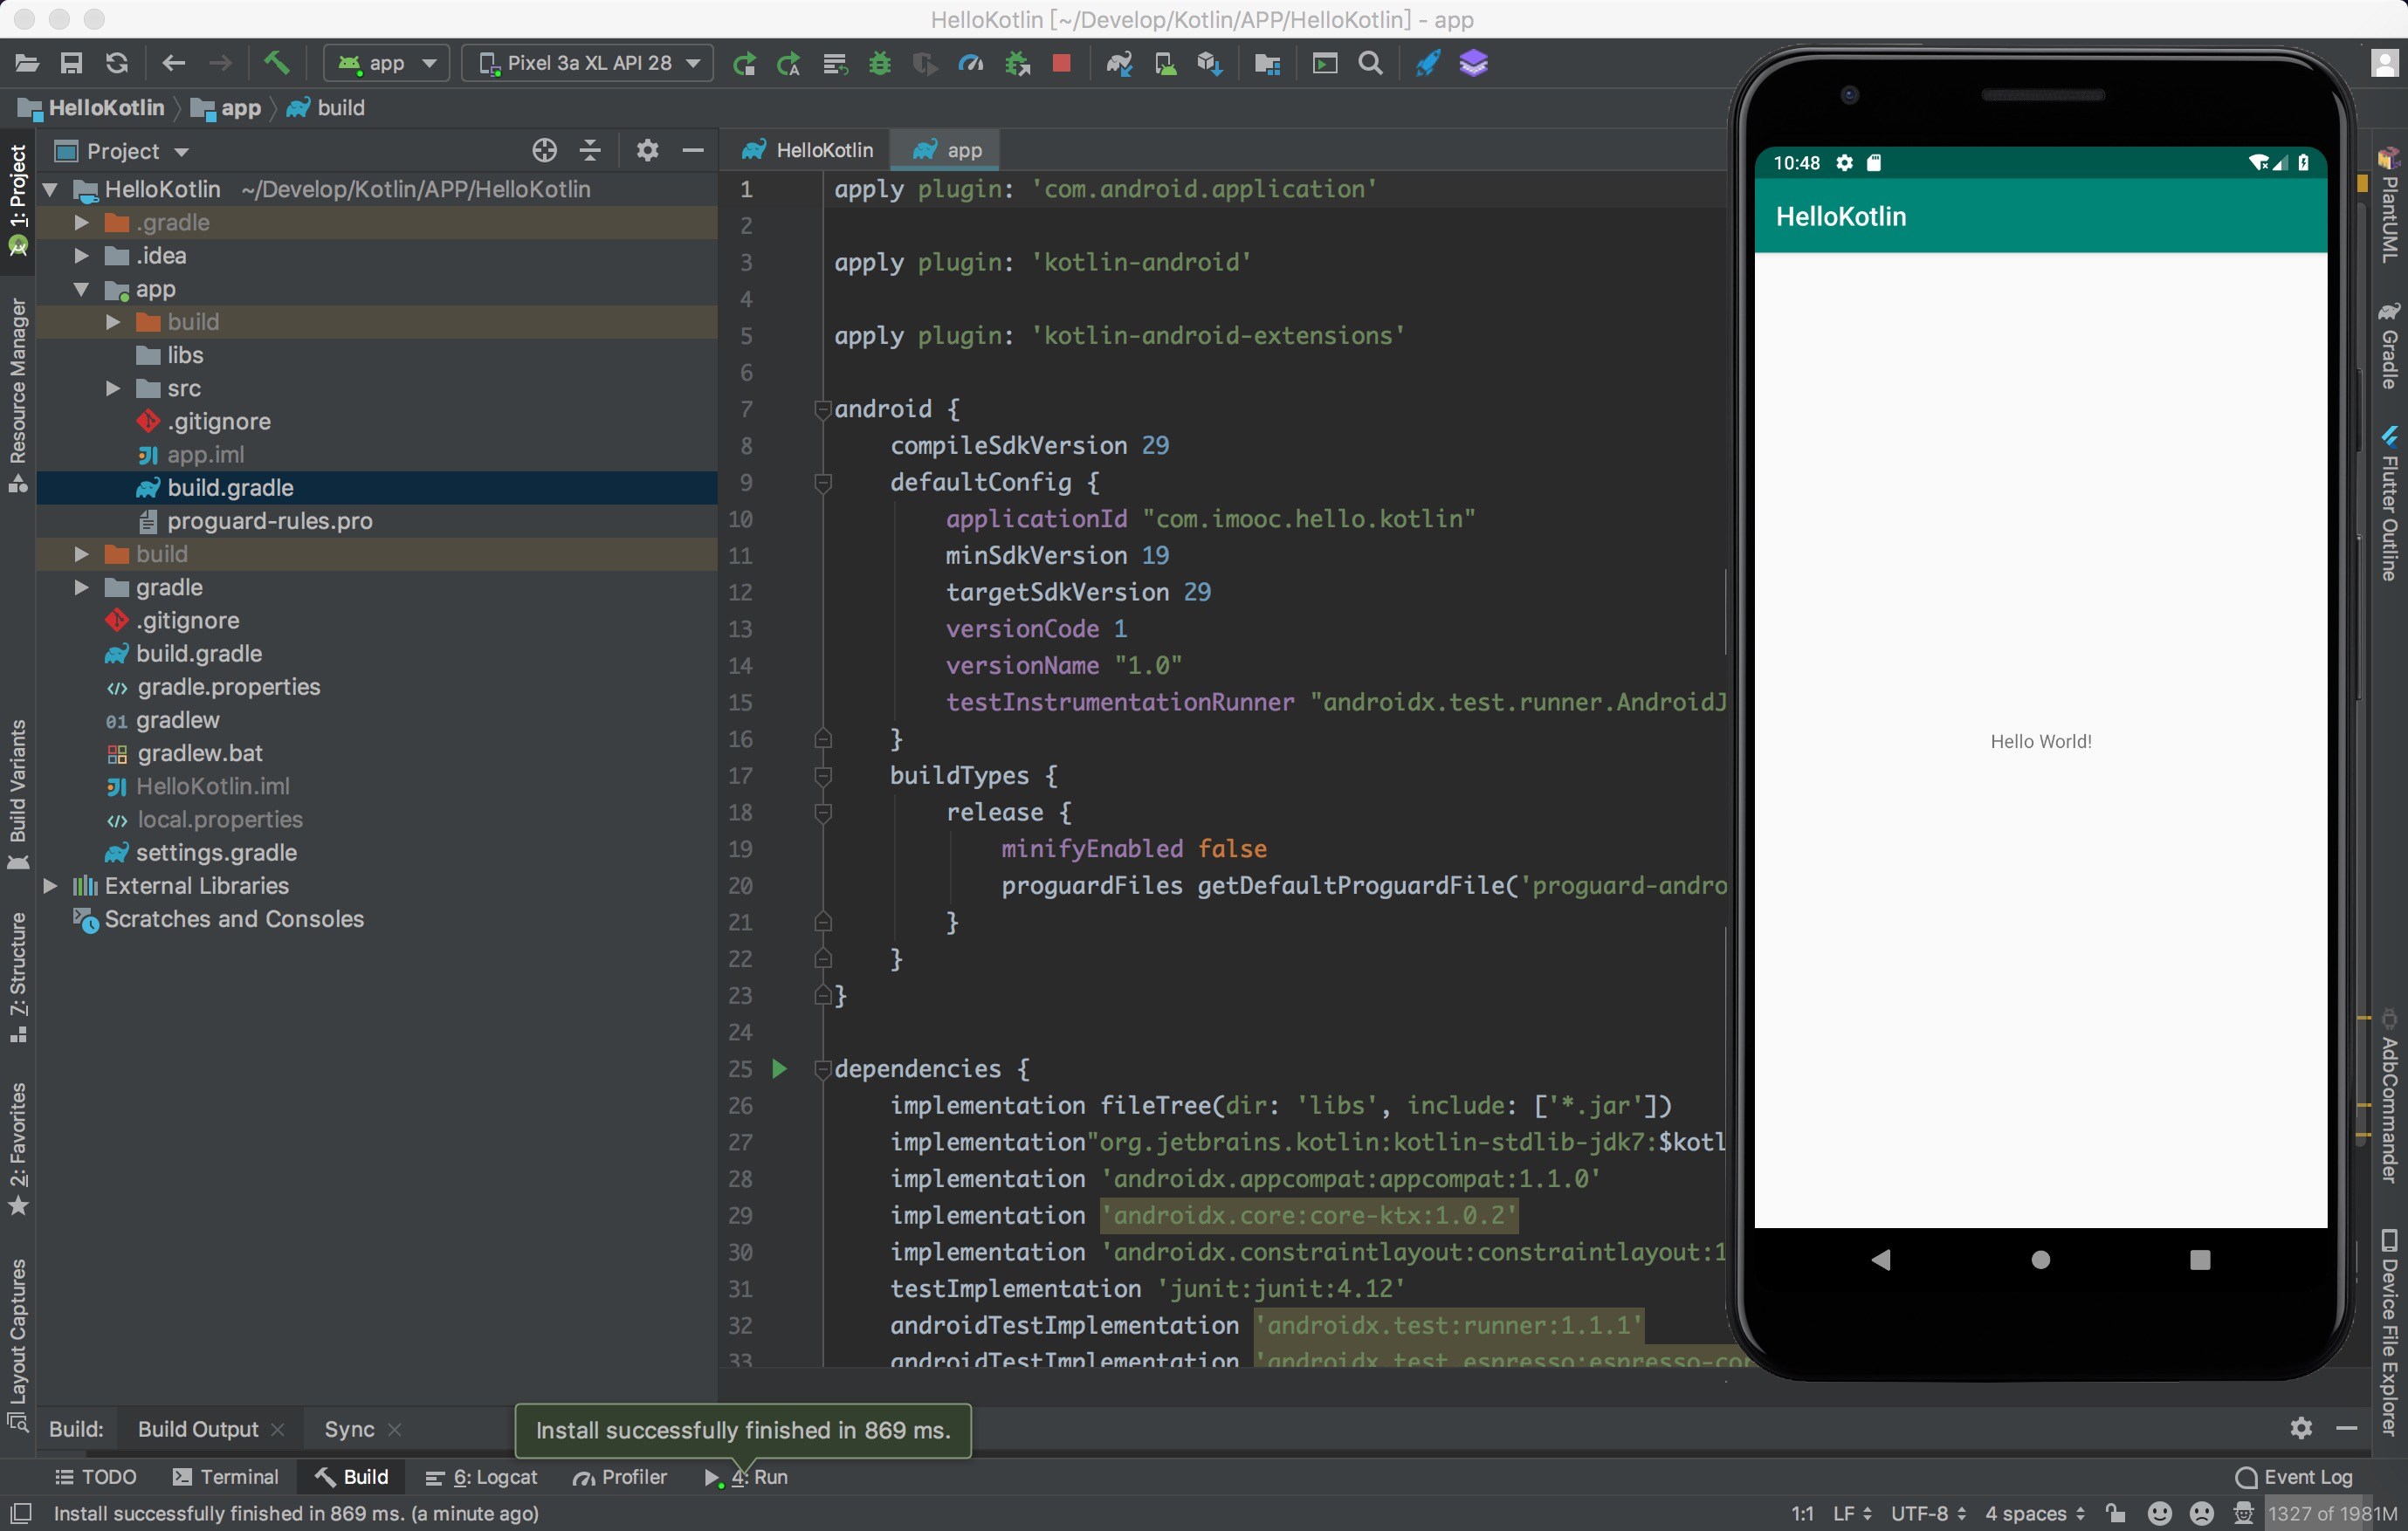The height and width of the screenshot is (1531, 2408).
Task: Open the Event Log
Action: [x=2294, y=1477]
